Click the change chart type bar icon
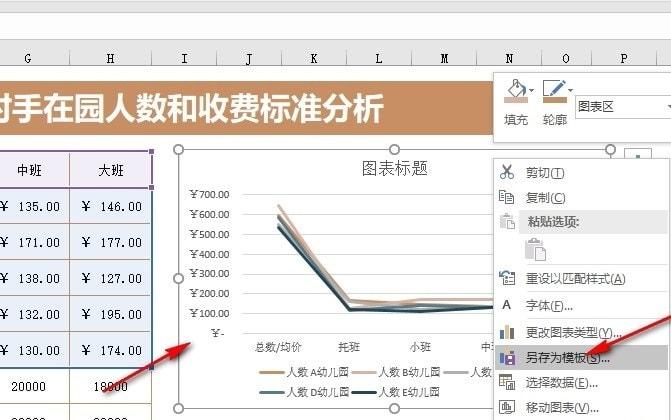 pyautogui.click(x=507, y=332)
